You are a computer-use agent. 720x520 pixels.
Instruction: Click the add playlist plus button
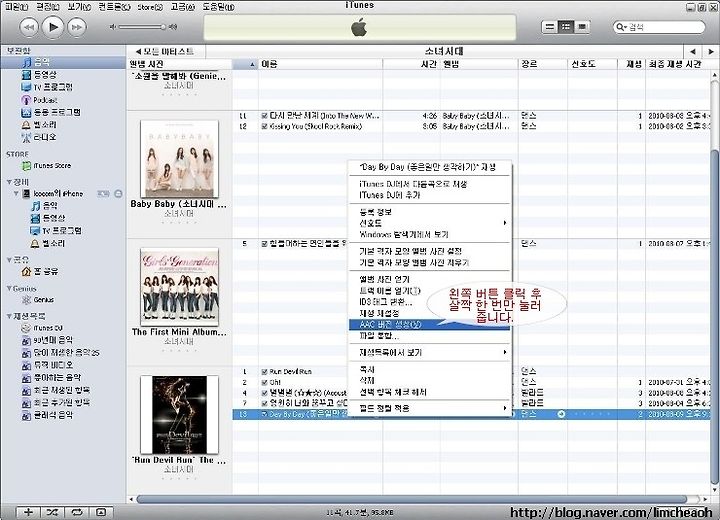point(28,512)
